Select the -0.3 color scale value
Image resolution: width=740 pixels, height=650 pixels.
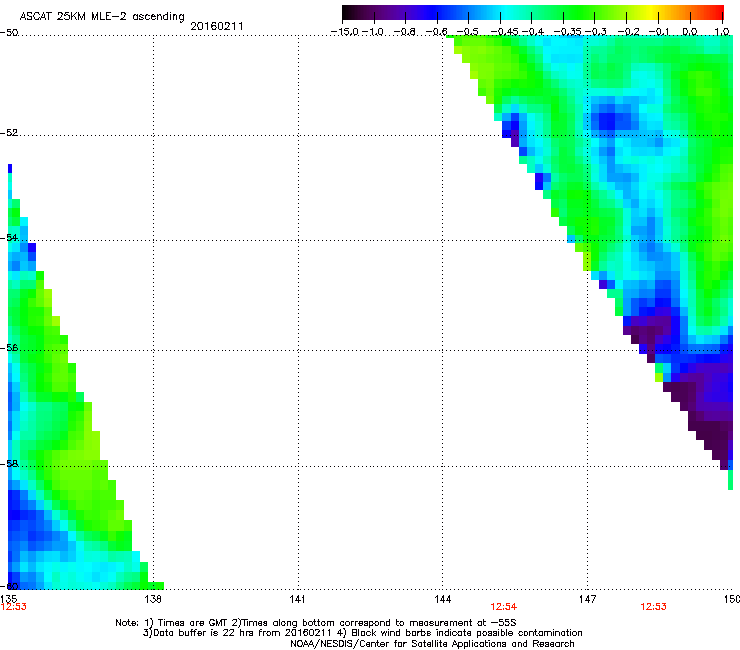click(596, 32)
